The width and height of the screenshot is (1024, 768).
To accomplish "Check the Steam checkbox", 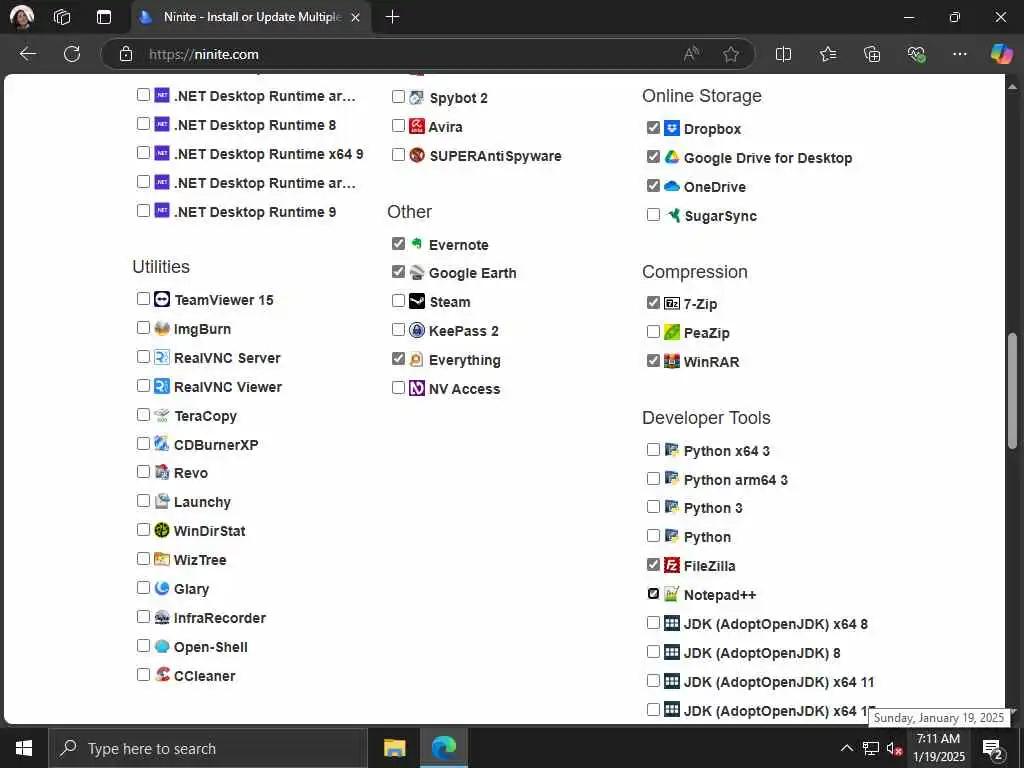I will point(398,300).
